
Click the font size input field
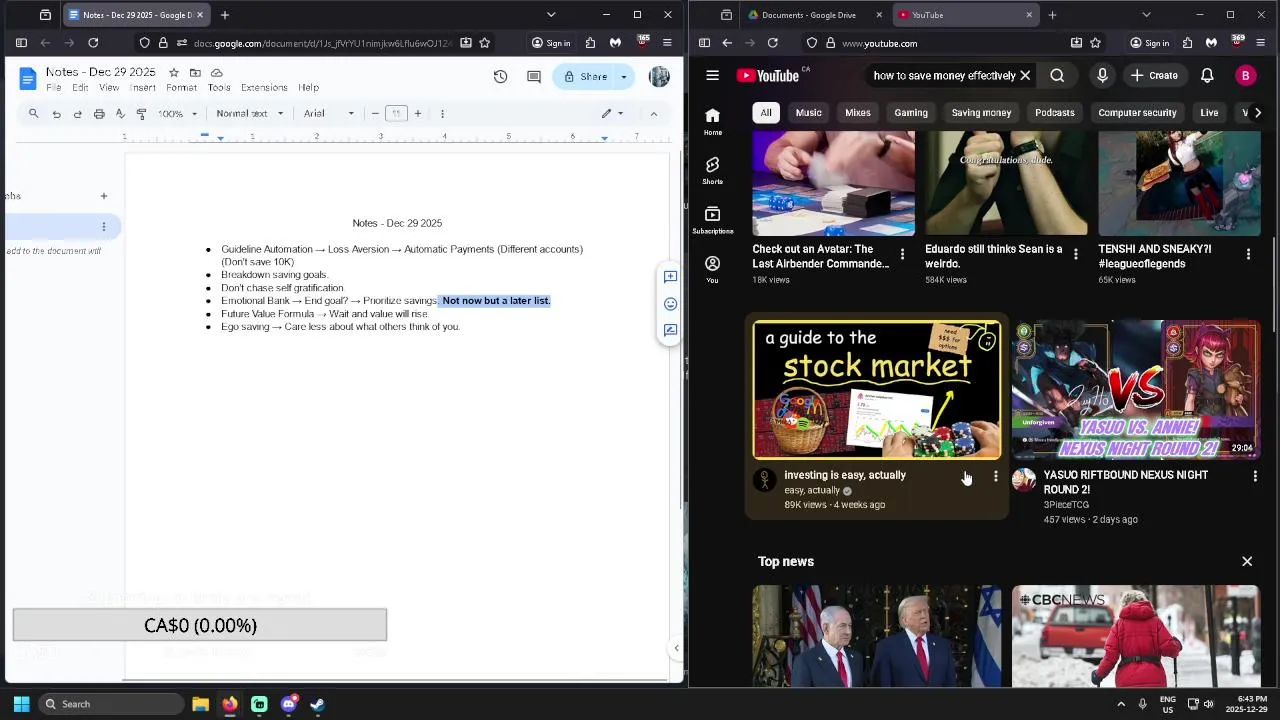click(x=396, y=113)
